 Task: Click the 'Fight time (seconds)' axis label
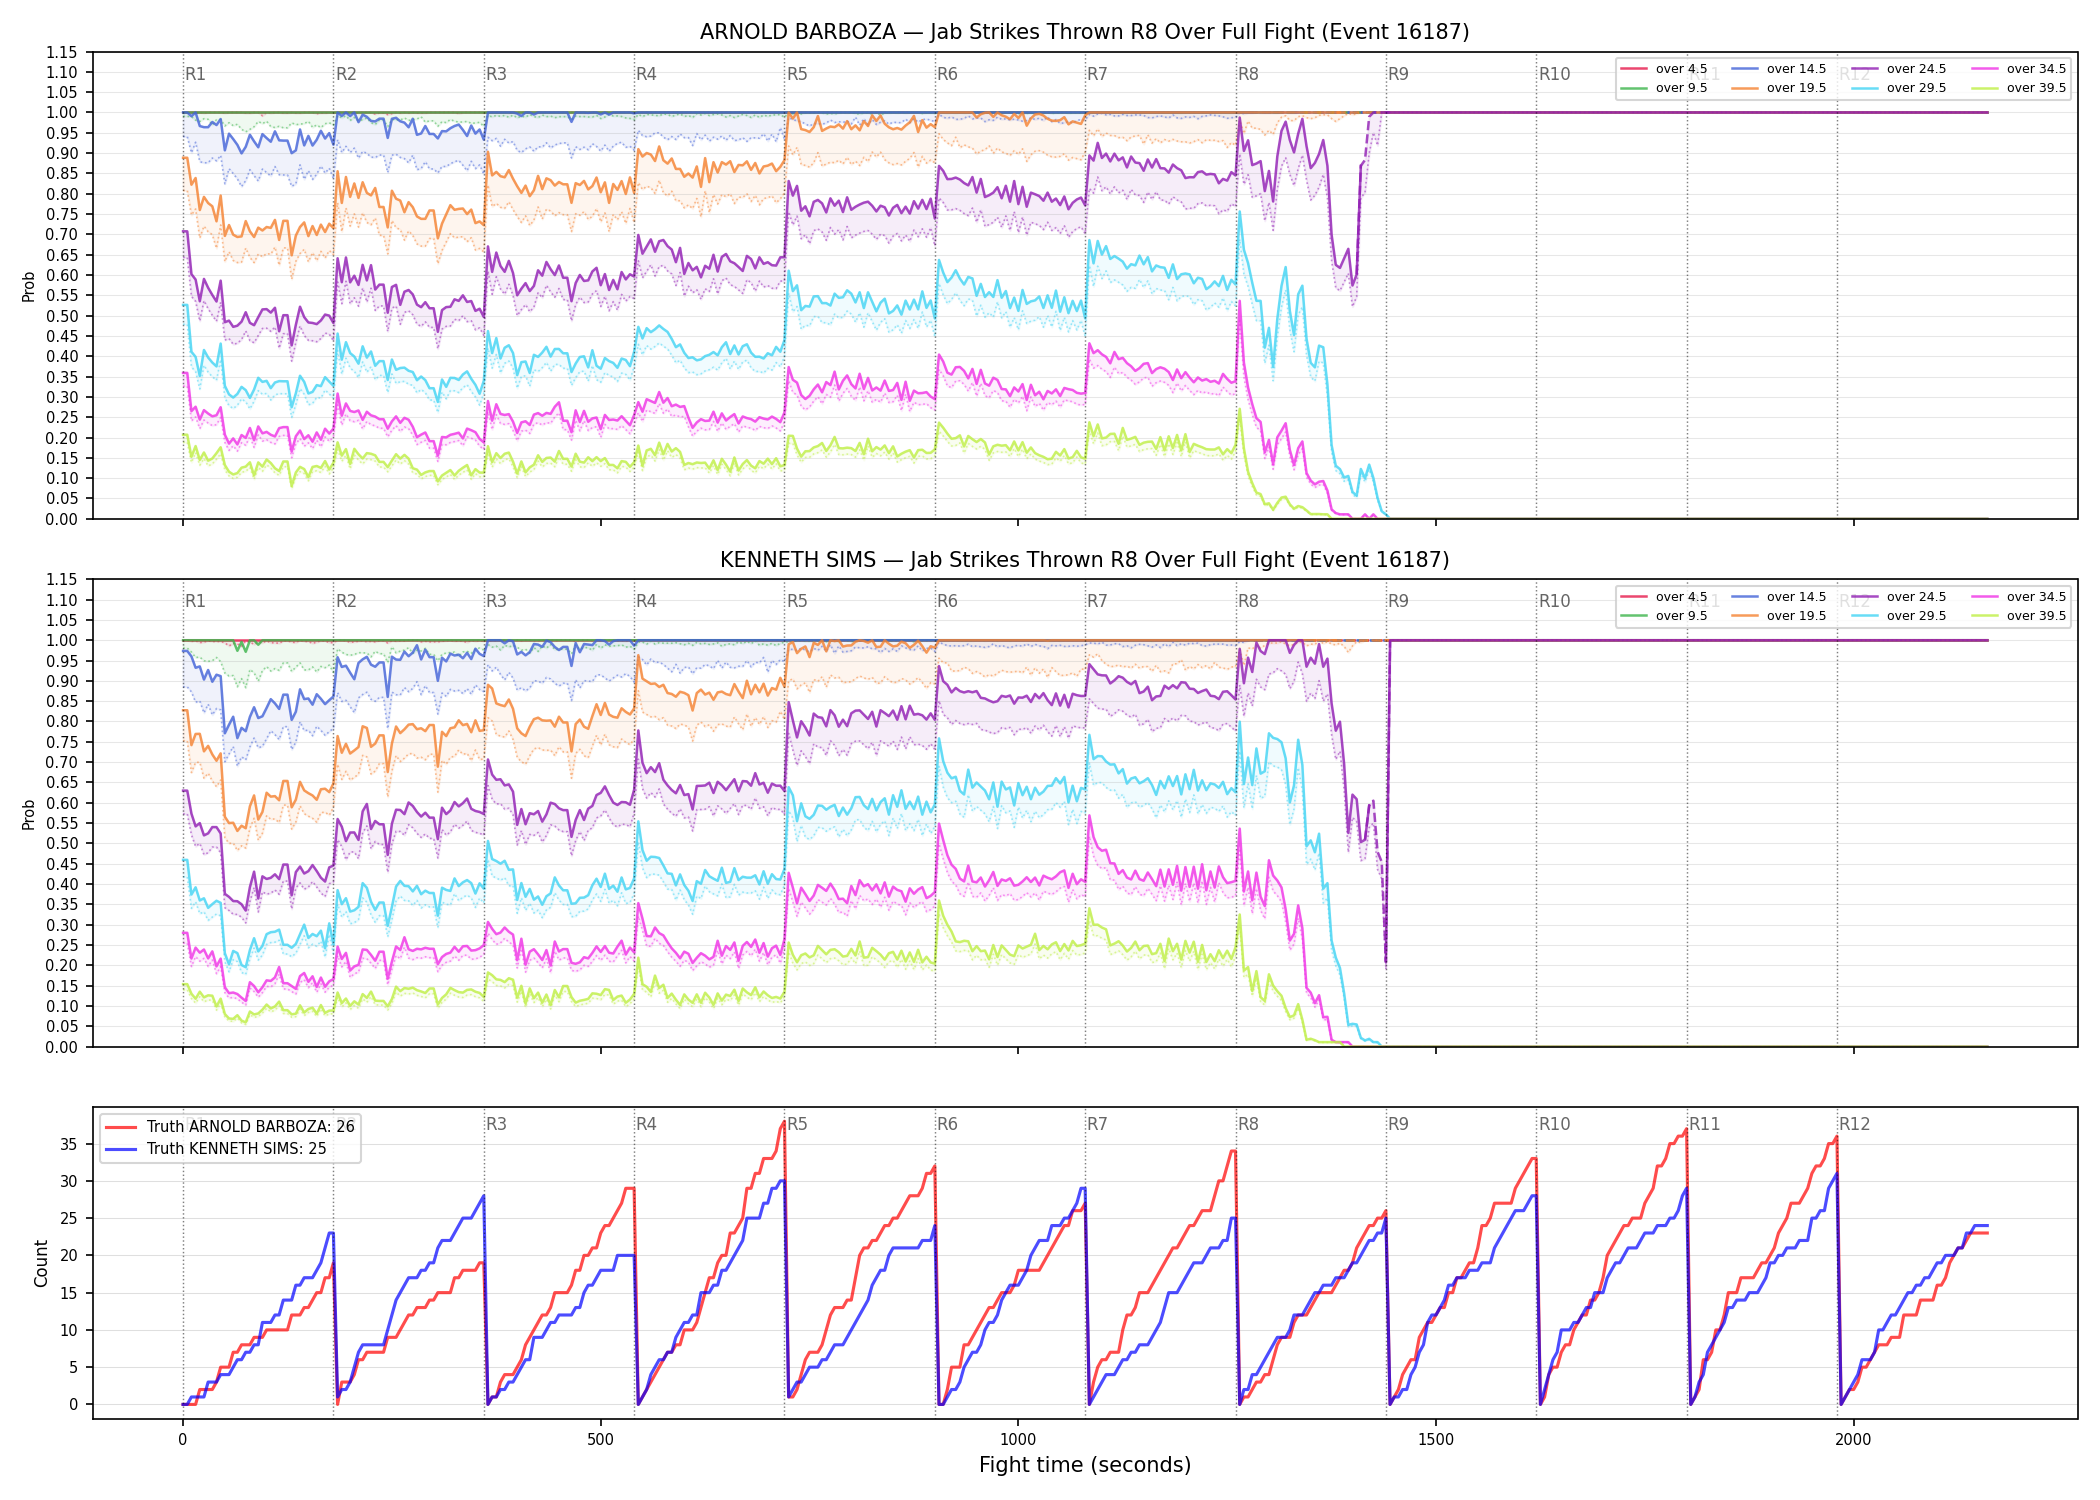1085,1465
